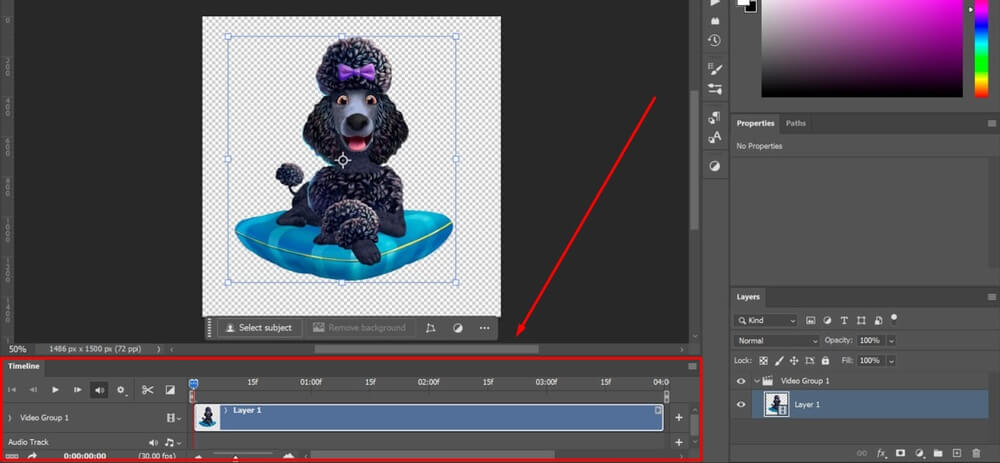Toggle audio playback speaker button in Timeline
Viewport: 1000px width, 463px height.
(100, 390)
